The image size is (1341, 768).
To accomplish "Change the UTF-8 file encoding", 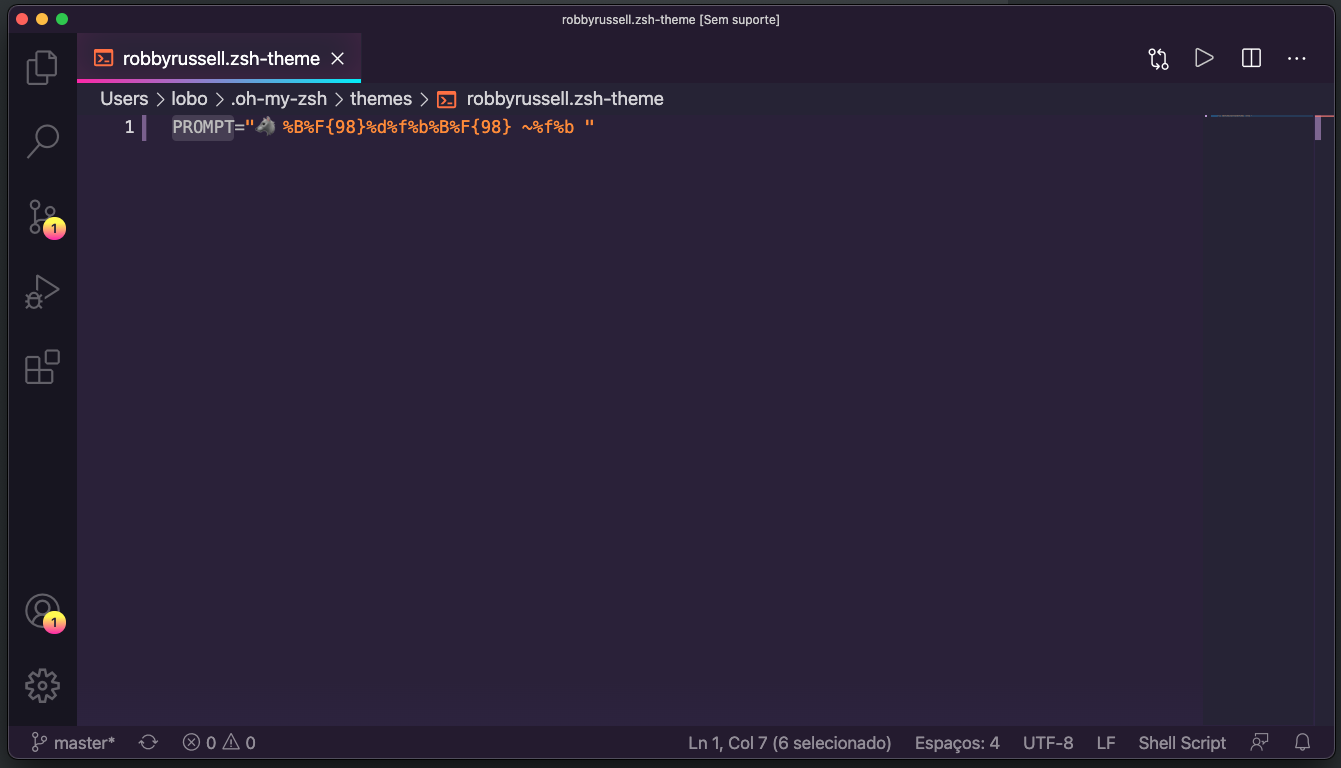I will pos(1048,743).
